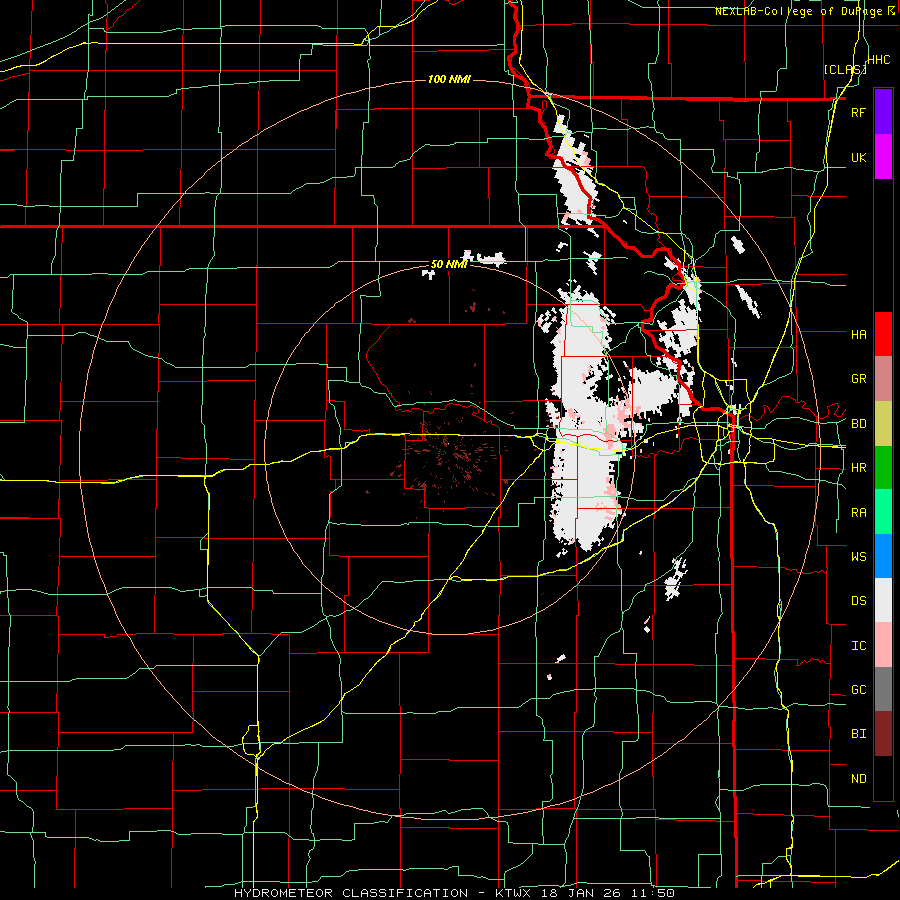Click the KTWX radar site identifier

515,893
